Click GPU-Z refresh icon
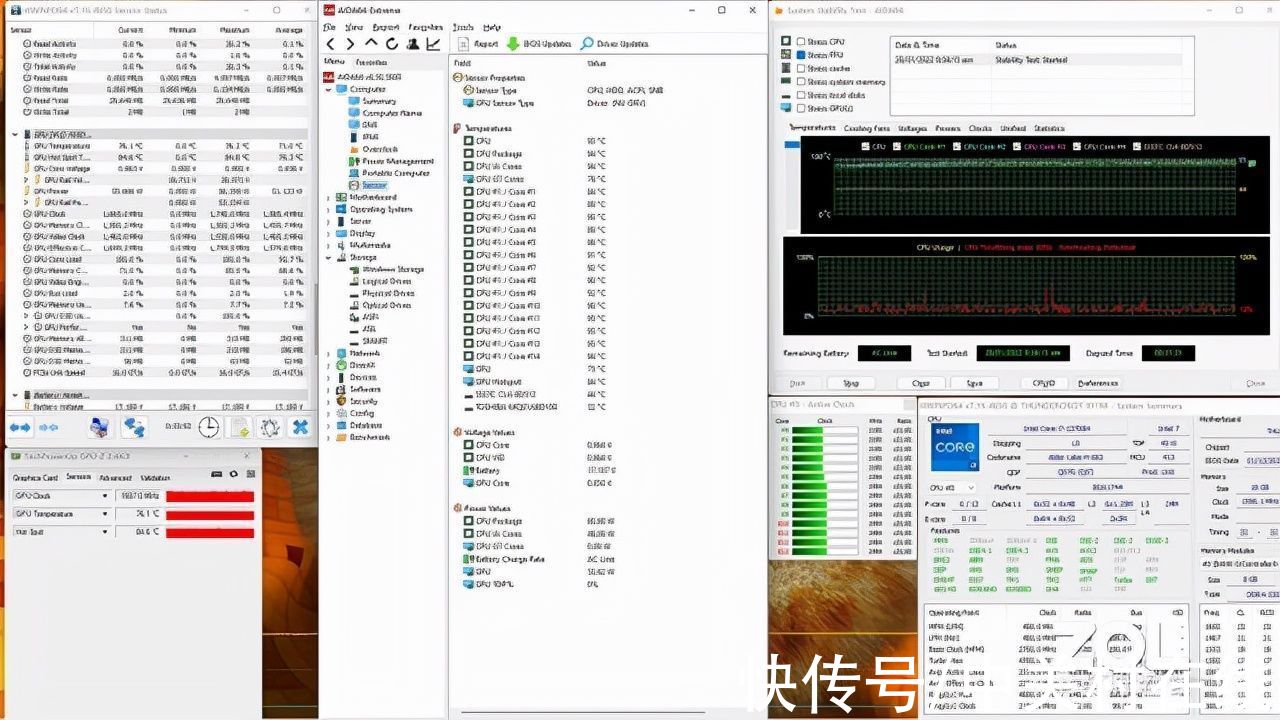This screenshot has width=1280, height=720. point(232,474)
